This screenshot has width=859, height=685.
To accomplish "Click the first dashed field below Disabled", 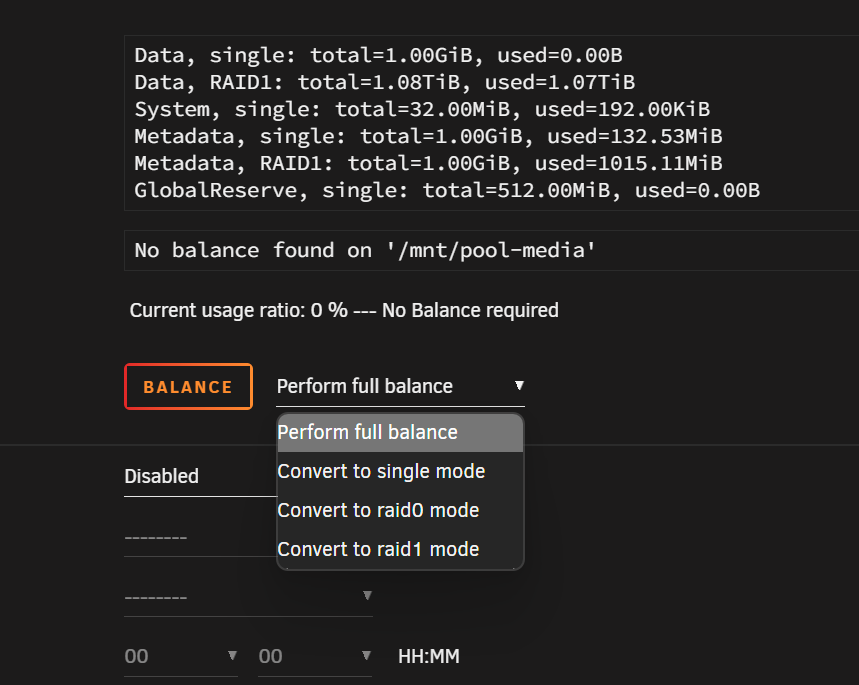I will (201, 537).
